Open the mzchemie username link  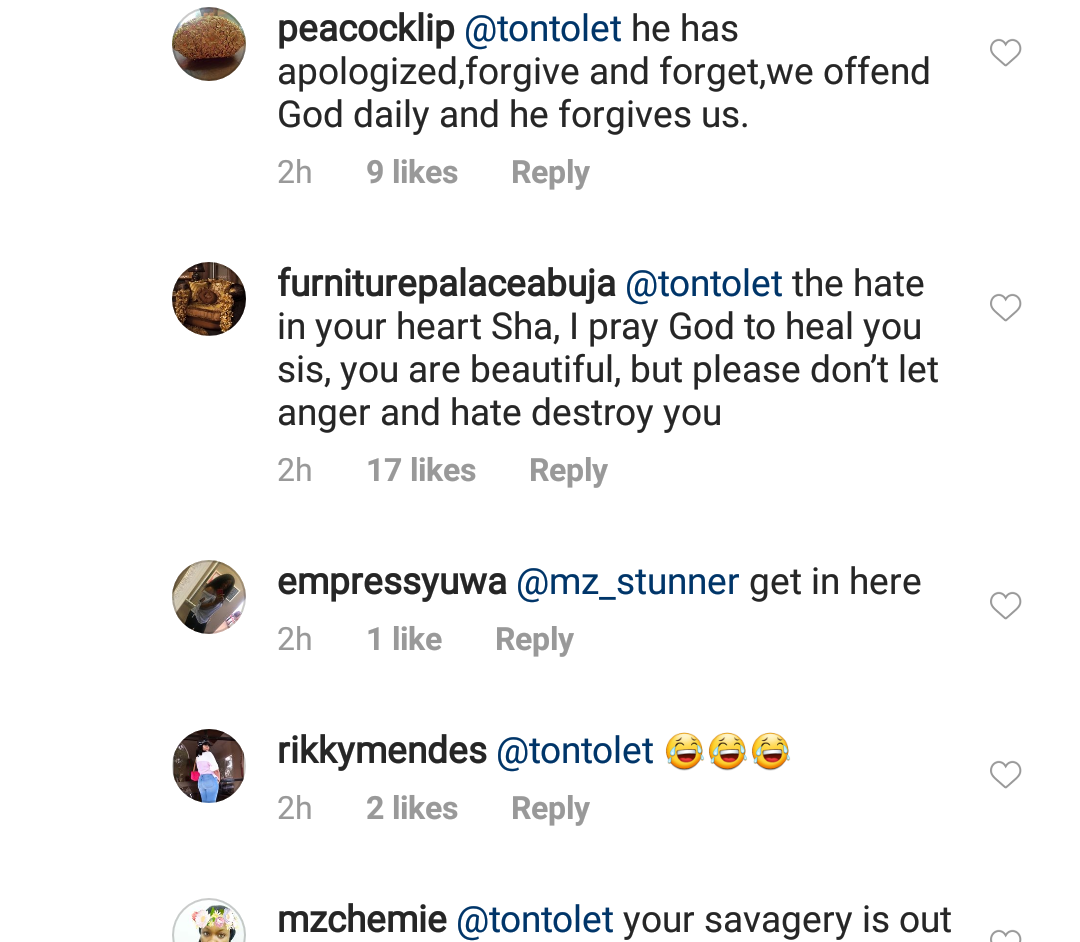[x=362, y=920]
